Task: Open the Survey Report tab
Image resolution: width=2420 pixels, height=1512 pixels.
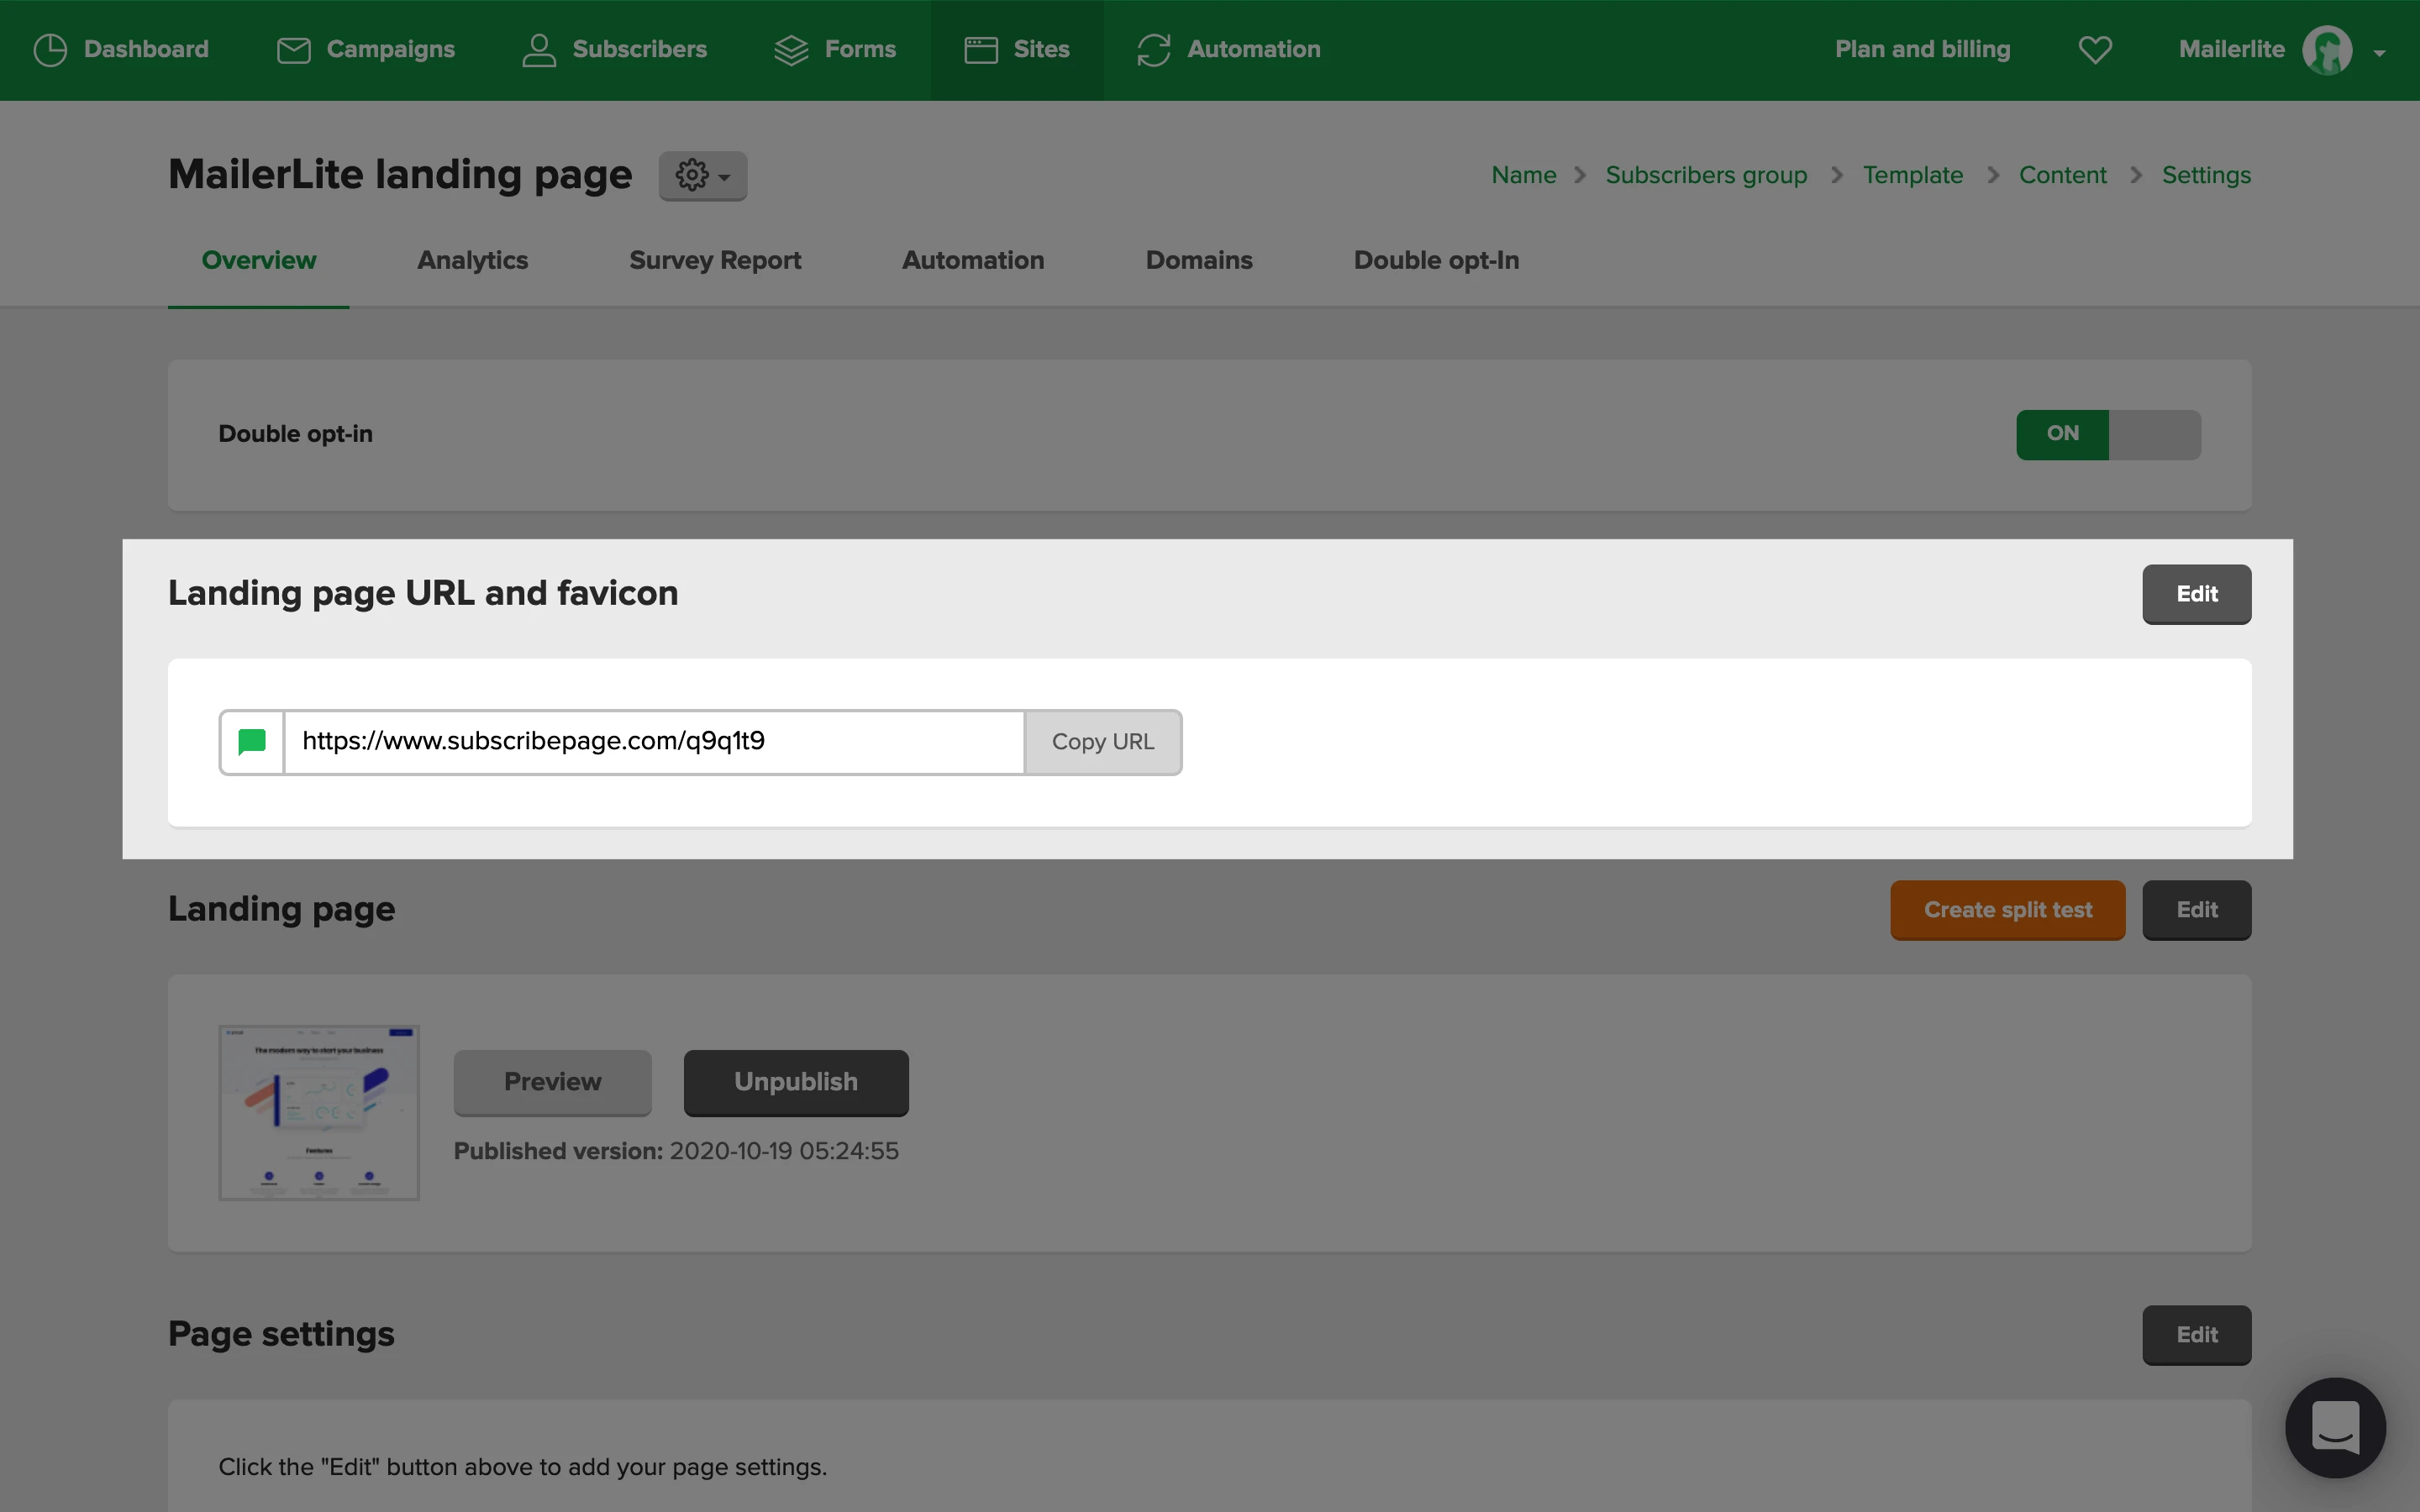Action: (x=714, y=261)
